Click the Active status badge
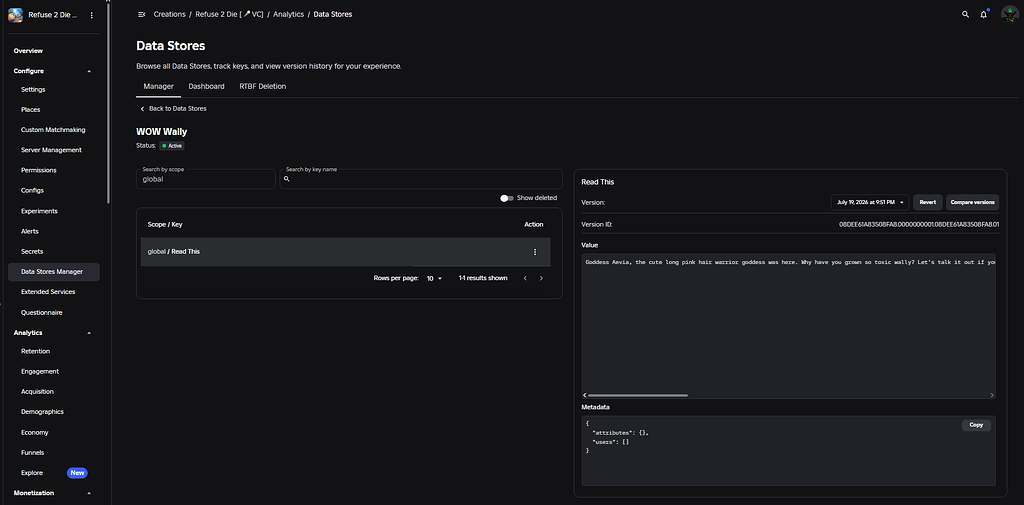1024x505 pixels. pyautogui.click(x=172, y=146)
